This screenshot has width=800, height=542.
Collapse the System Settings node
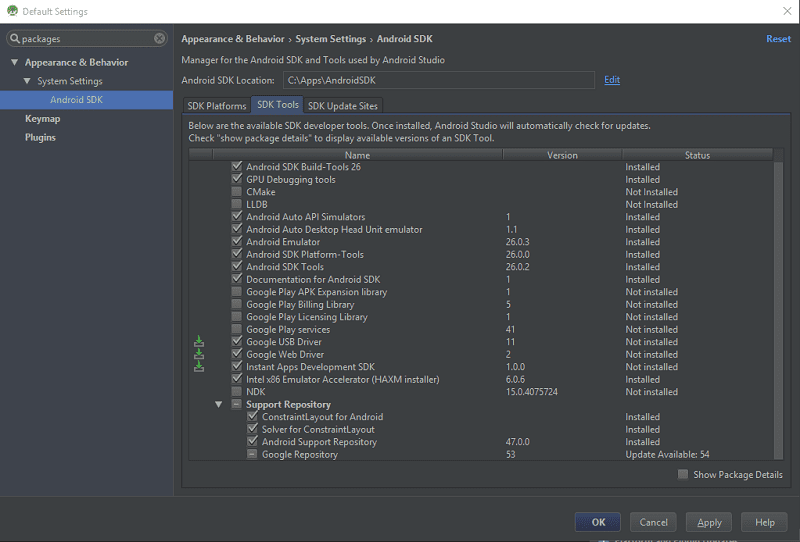(27, 81)
